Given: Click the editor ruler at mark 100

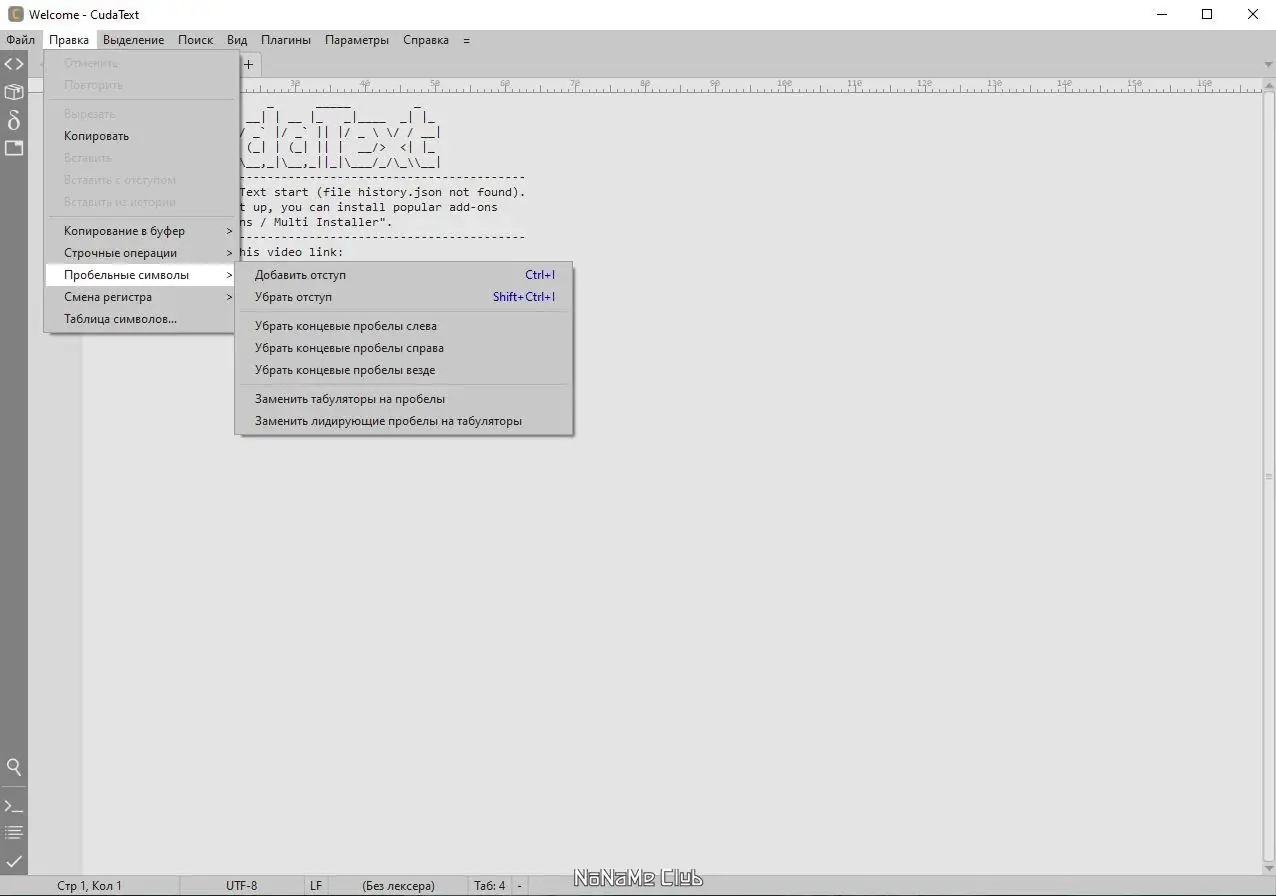Looking at the screenshot, I should tap(784, 84).
